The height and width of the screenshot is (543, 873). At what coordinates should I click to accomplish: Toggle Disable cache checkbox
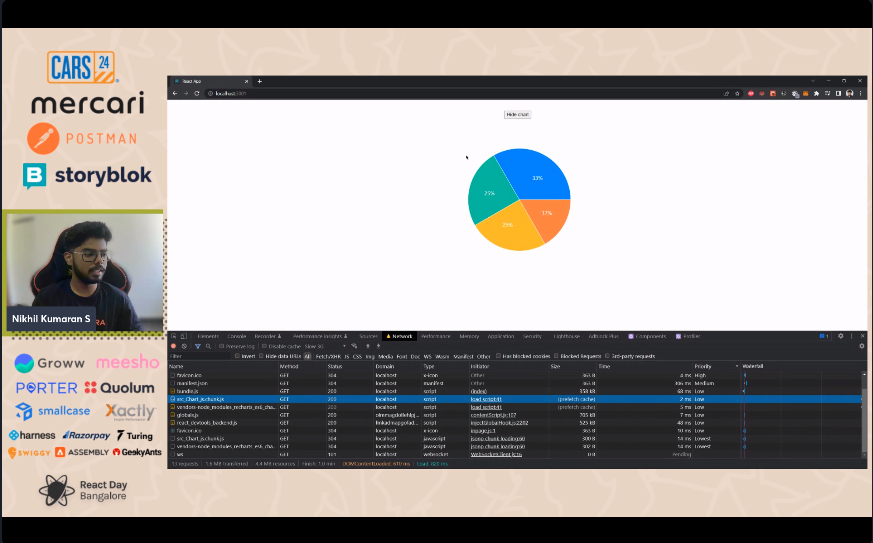264,346
